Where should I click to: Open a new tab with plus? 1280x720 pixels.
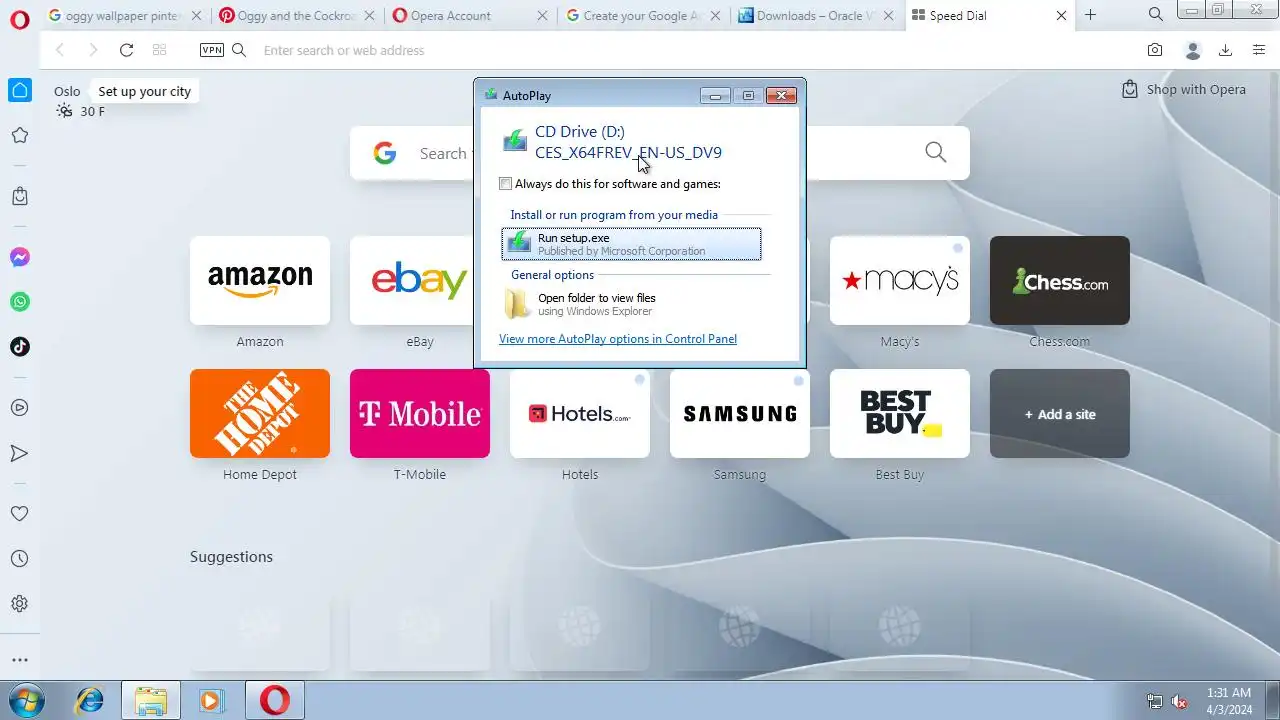click(x=1091, y=15)
